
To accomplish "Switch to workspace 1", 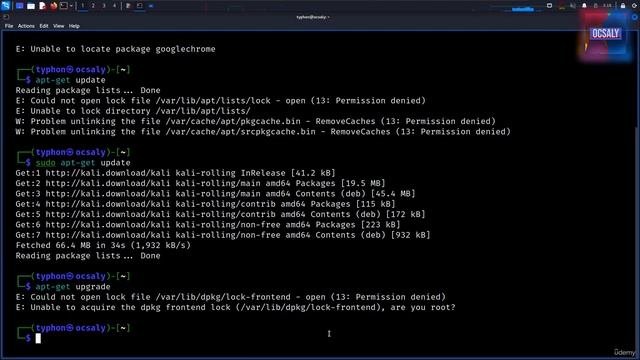I will pos(82,6).
